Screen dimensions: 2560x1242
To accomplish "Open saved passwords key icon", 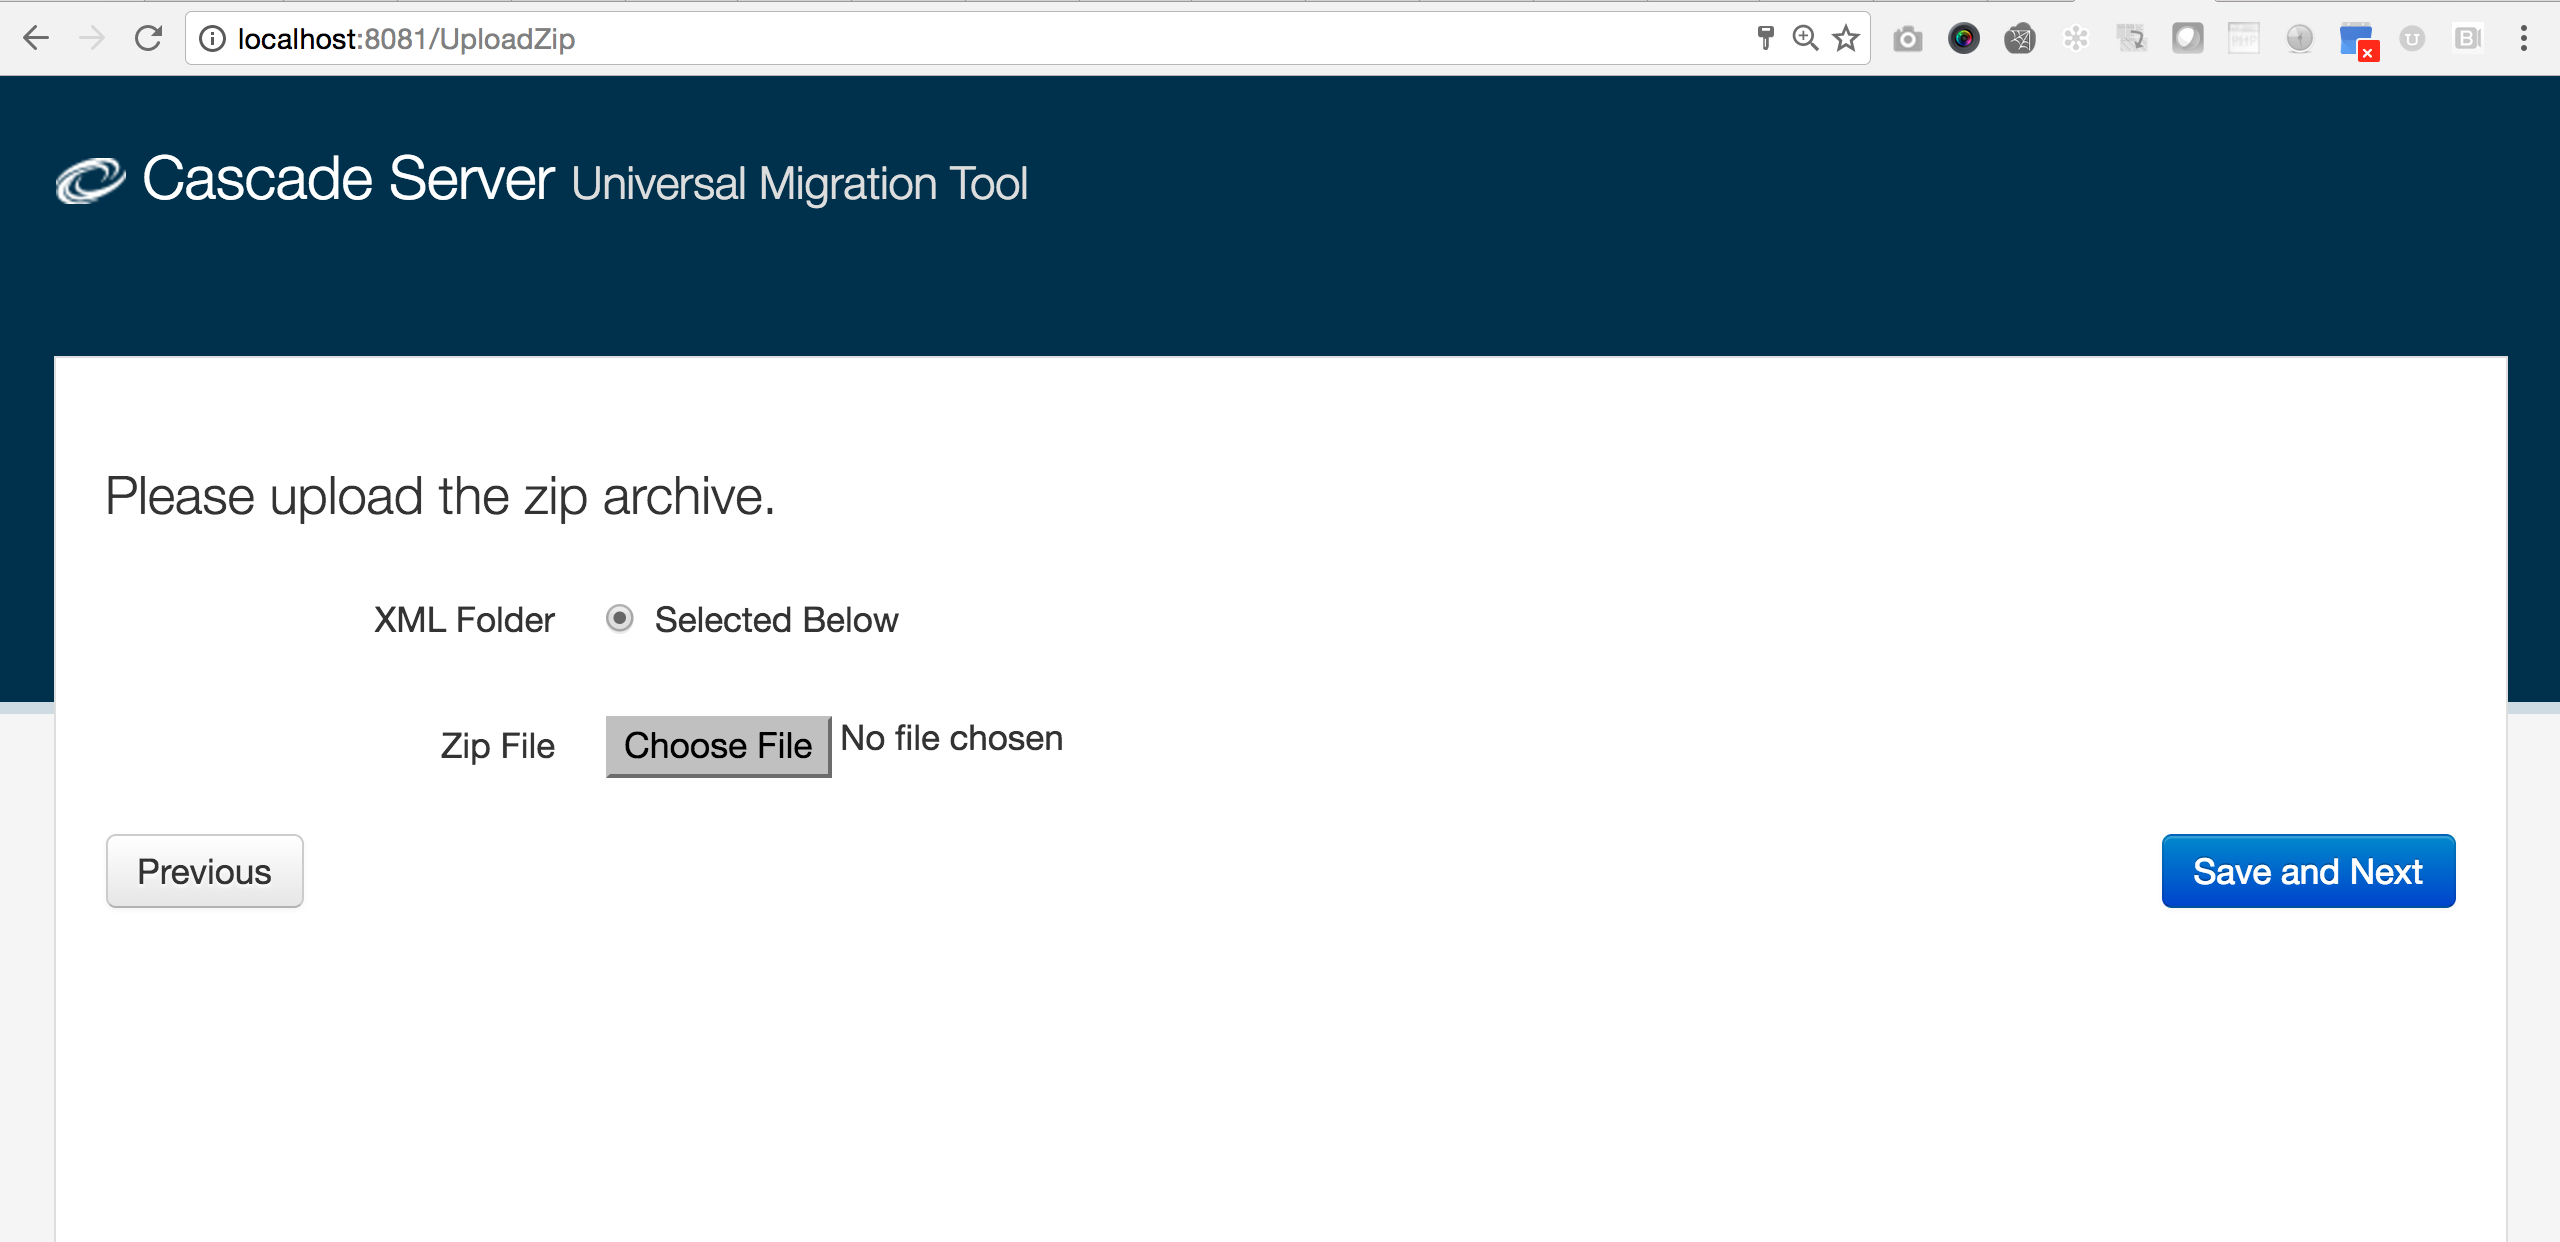I will (1765, 39).
